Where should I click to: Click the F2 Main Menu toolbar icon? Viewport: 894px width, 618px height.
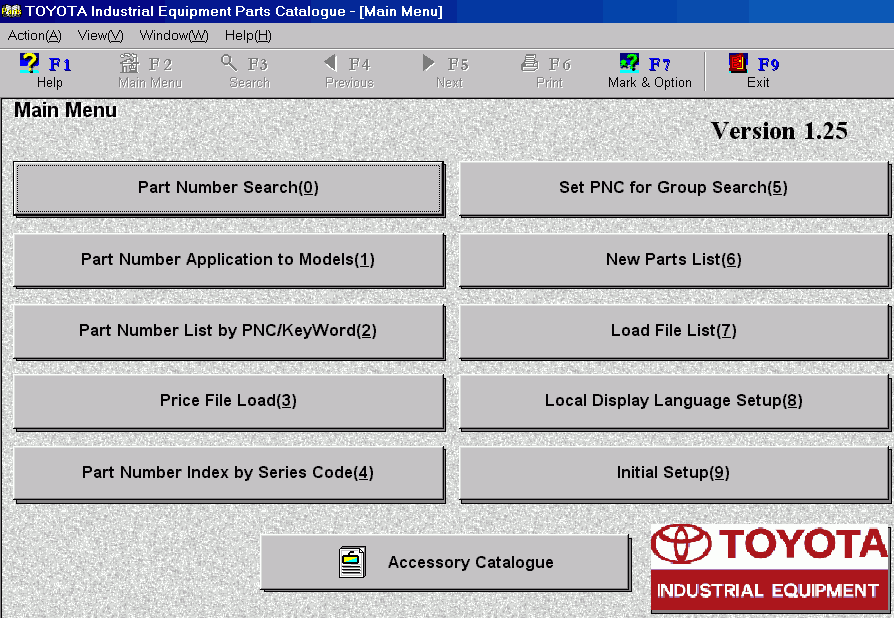pyautogui.click(x=129, y=63)
